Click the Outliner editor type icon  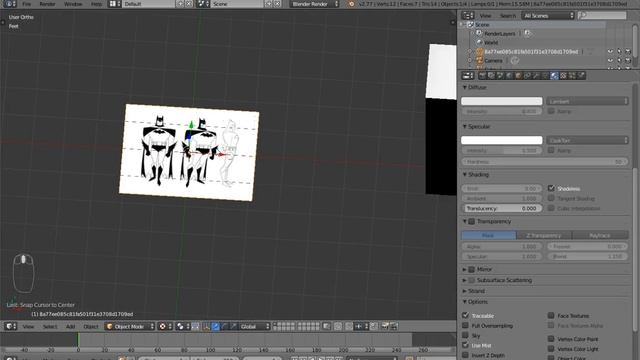pyautogui.click(x=468, y=16)
